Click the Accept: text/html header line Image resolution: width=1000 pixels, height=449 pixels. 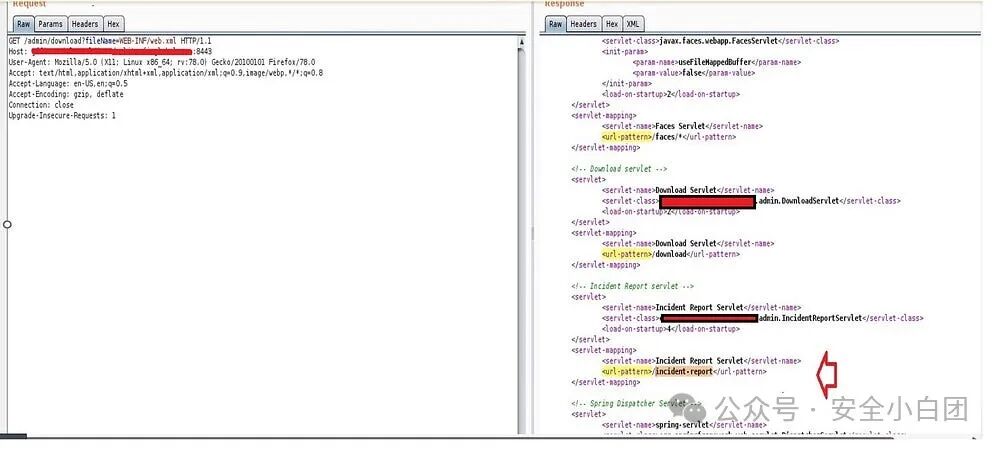point(165,73)
